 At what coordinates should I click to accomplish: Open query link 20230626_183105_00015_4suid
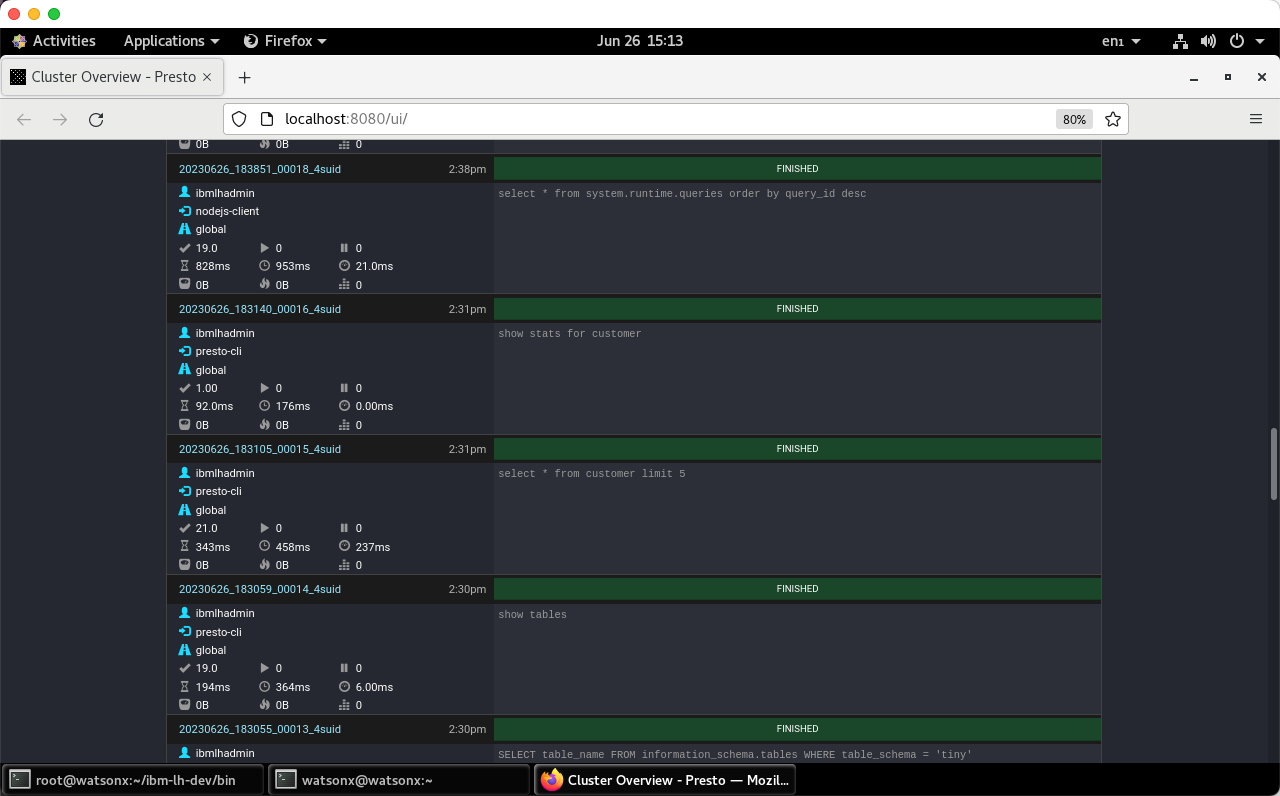pos(260,449)
